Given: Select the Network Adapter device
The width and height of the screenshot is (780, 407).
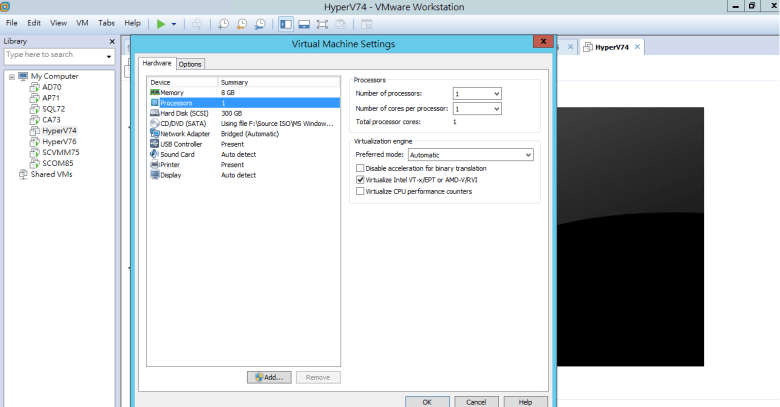Looking at the screenshot, I should (184, 133).
